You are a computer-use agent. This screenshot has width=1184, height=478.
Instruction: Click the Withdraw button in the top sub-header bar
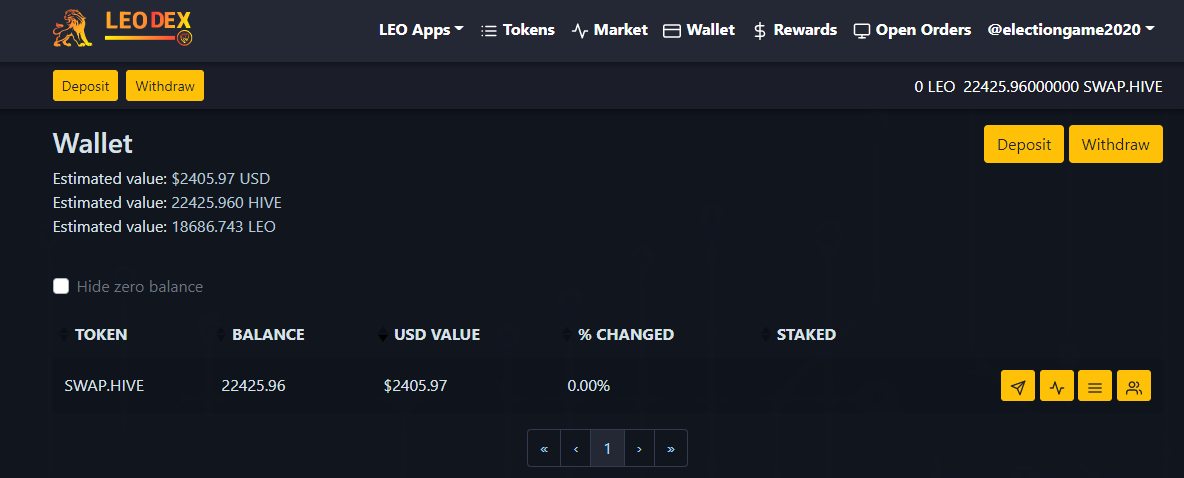click(165, 86)
